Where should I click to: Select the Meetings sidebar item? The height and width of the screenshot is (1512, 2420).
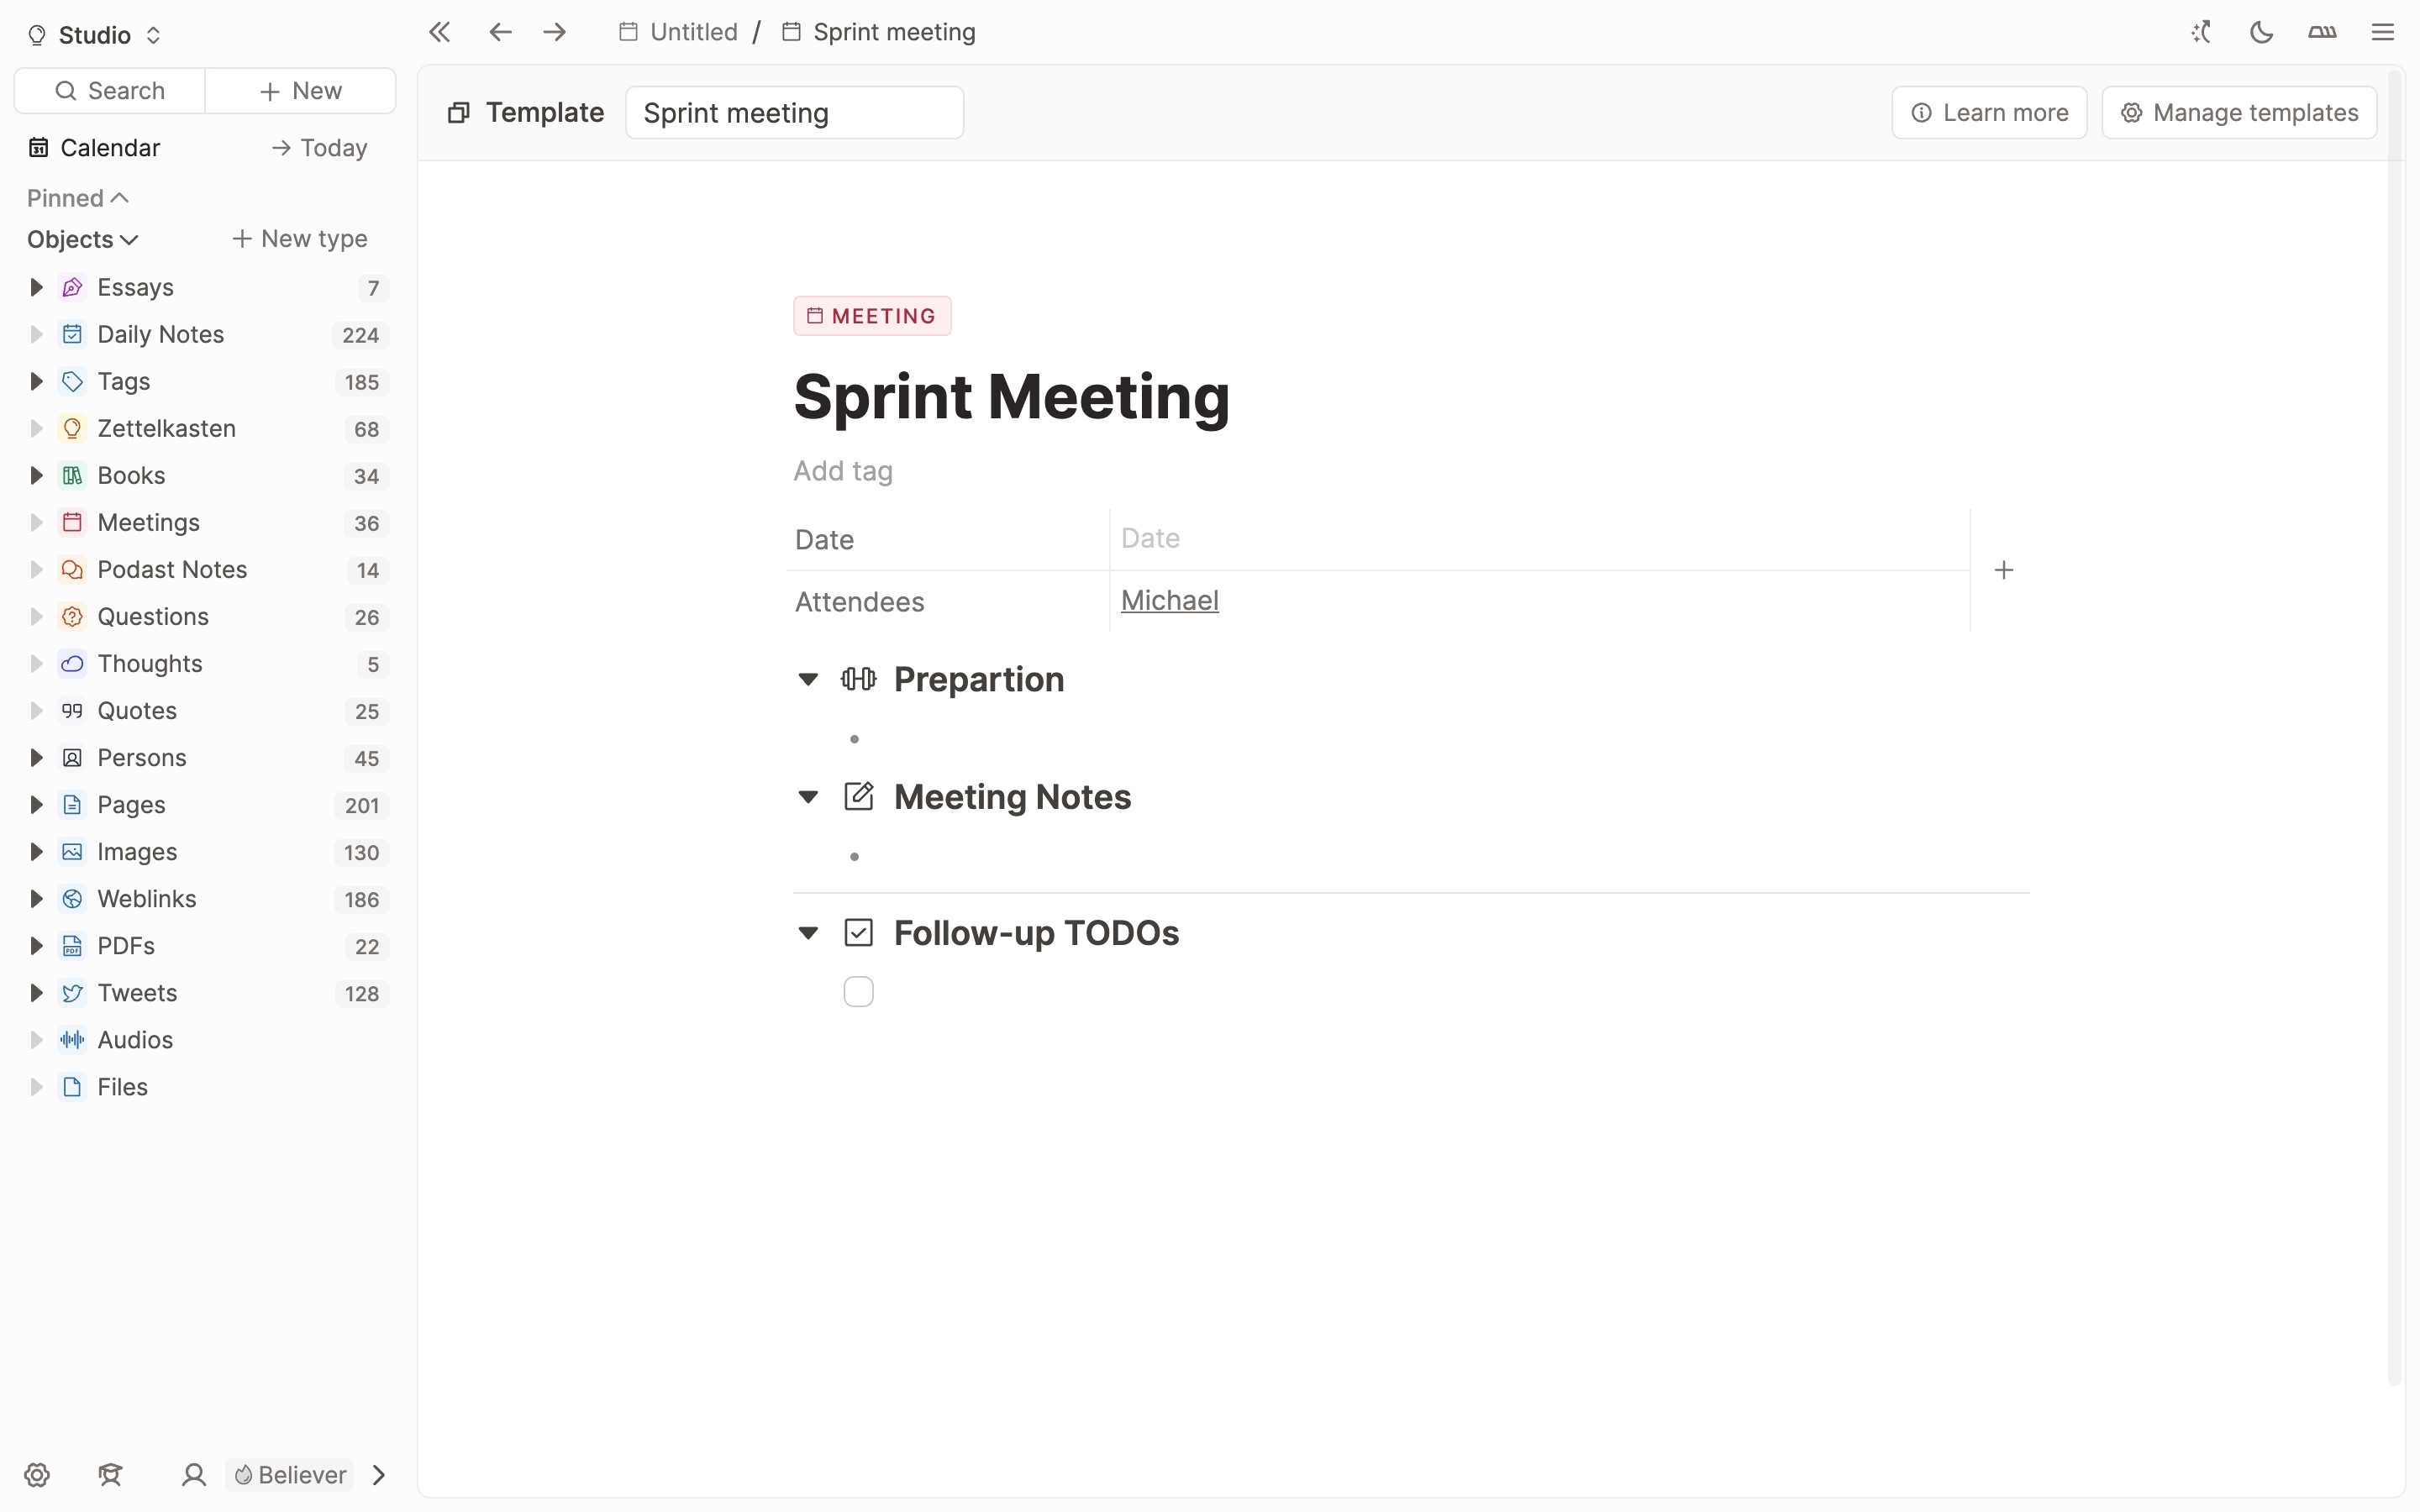148,521
